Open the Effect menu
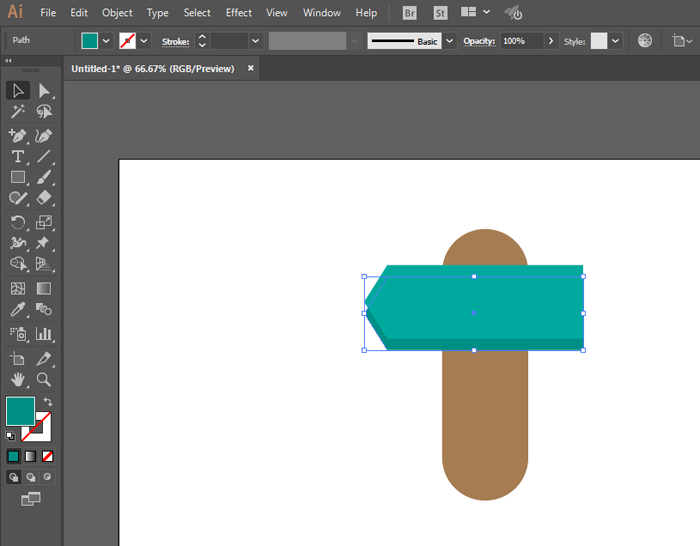The height and width of the screenshot is (546, 700). click(x=238, y=13)
